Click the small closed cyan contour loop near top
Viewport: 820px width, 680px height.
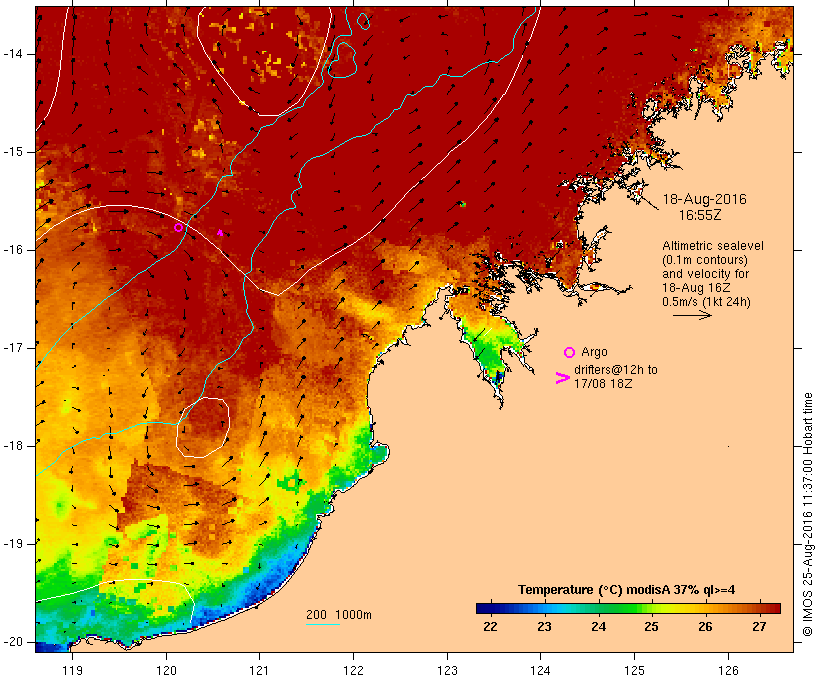coord(363,21)
